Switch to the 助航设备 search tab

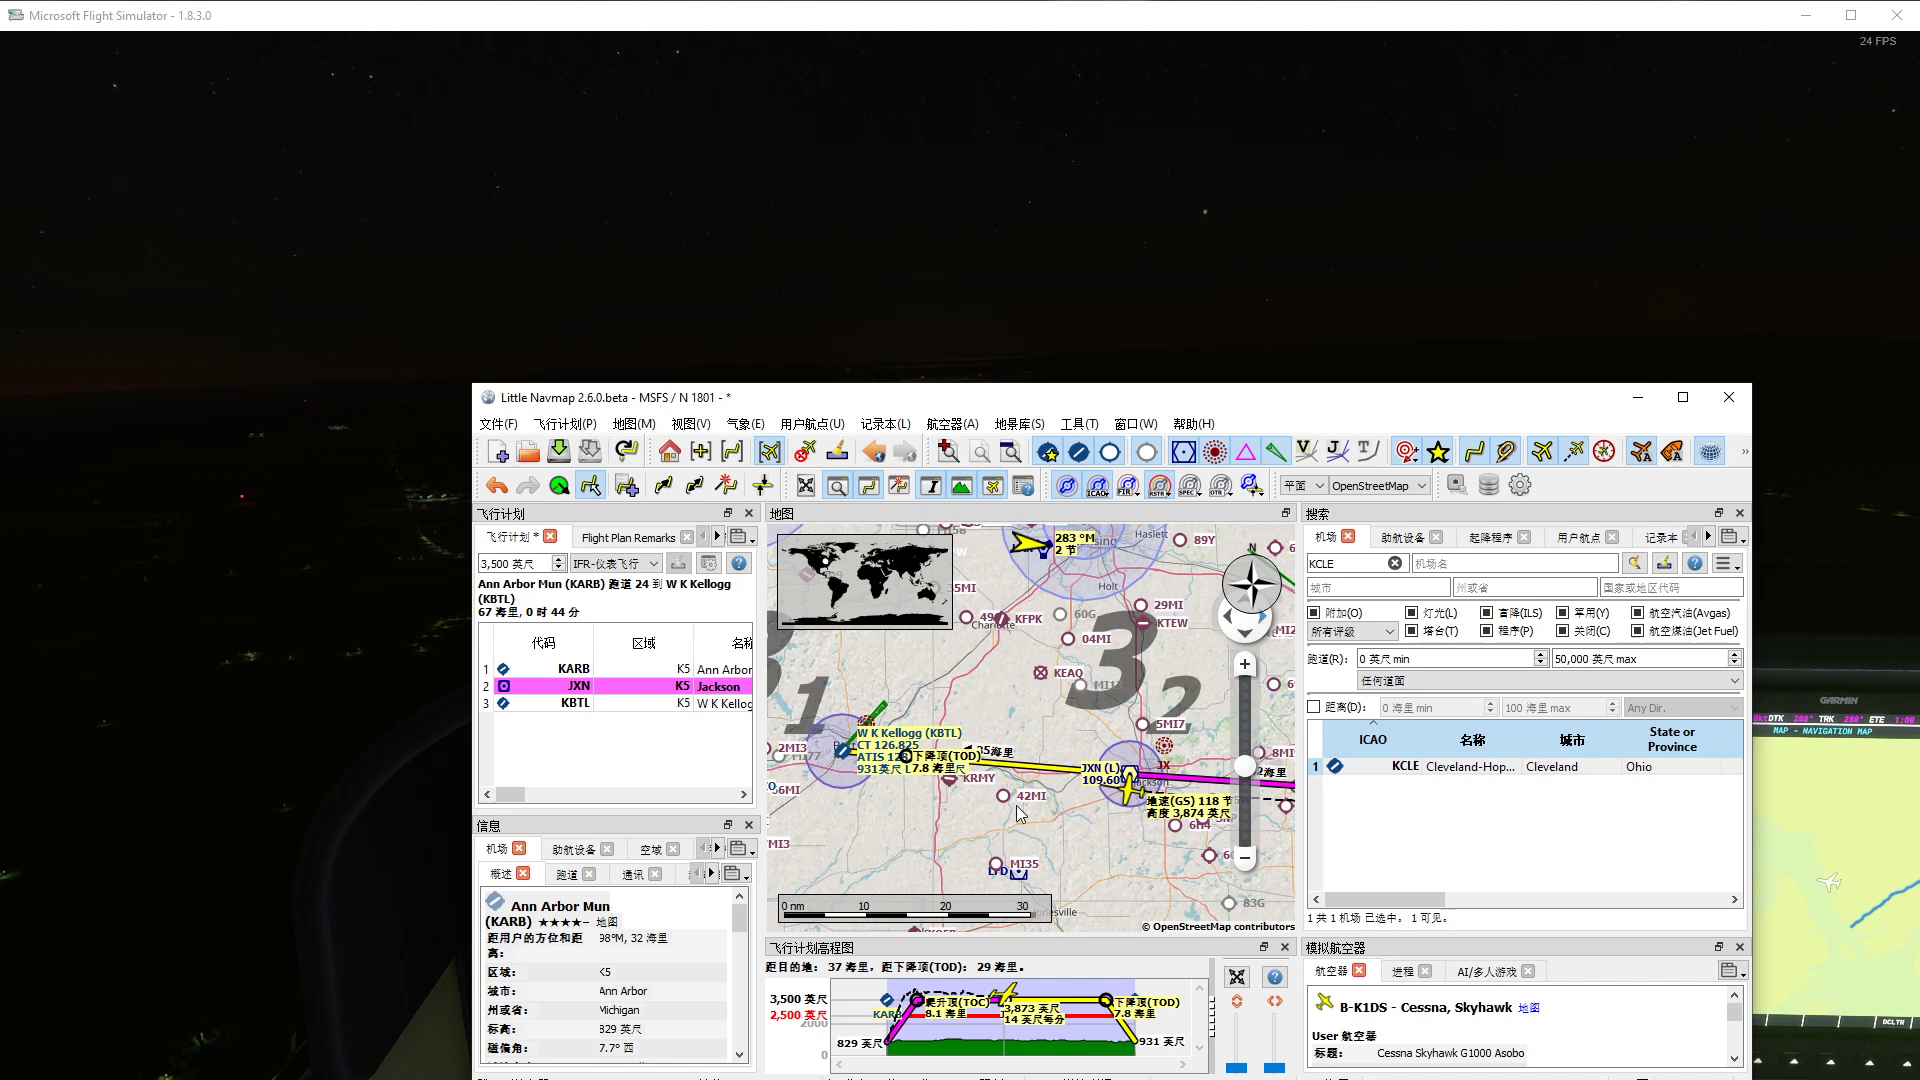pyautogui.click(x=1402, y=538)
